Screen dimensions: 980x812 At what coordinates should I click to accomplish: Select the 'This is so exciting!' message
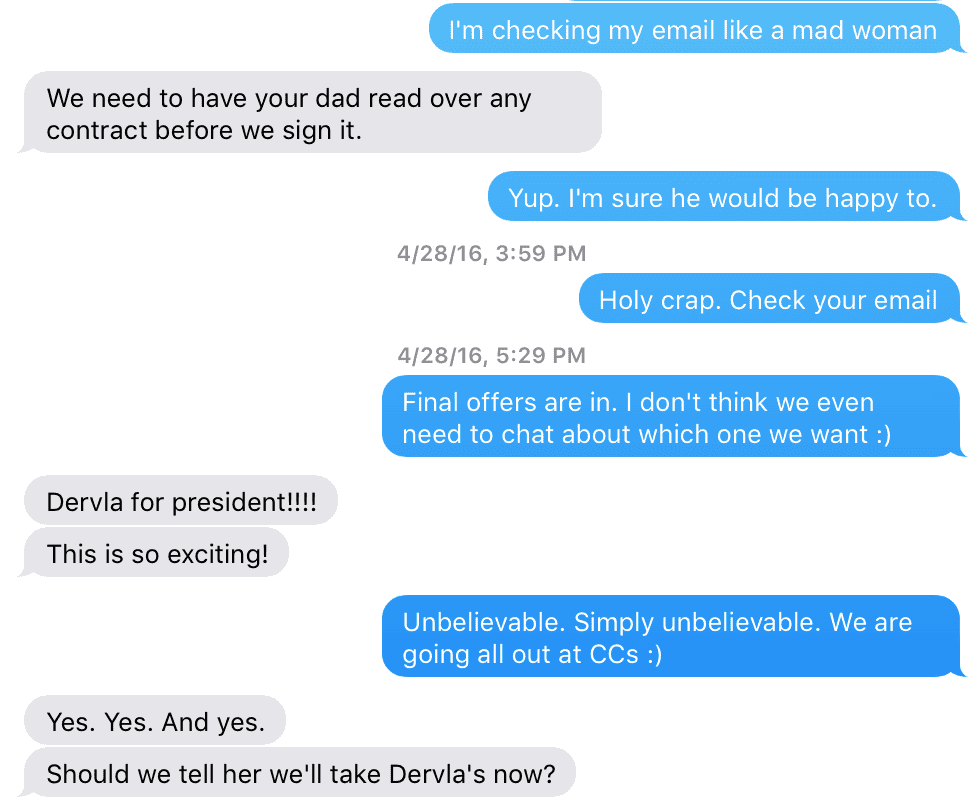(x=156, y=553)
